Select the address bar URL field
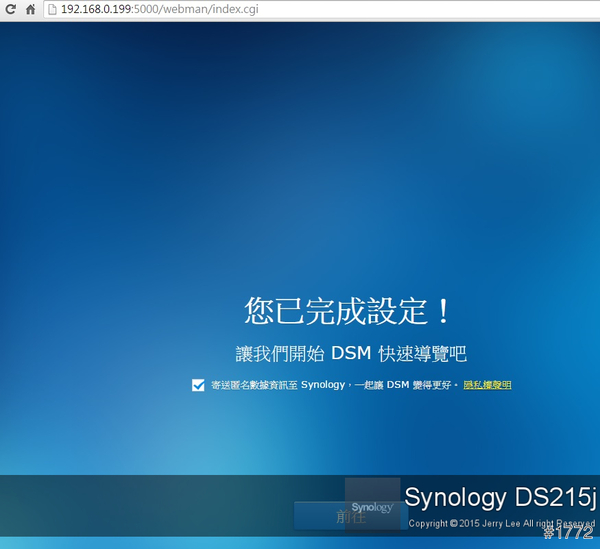600x549 pixels. (321, 9)
